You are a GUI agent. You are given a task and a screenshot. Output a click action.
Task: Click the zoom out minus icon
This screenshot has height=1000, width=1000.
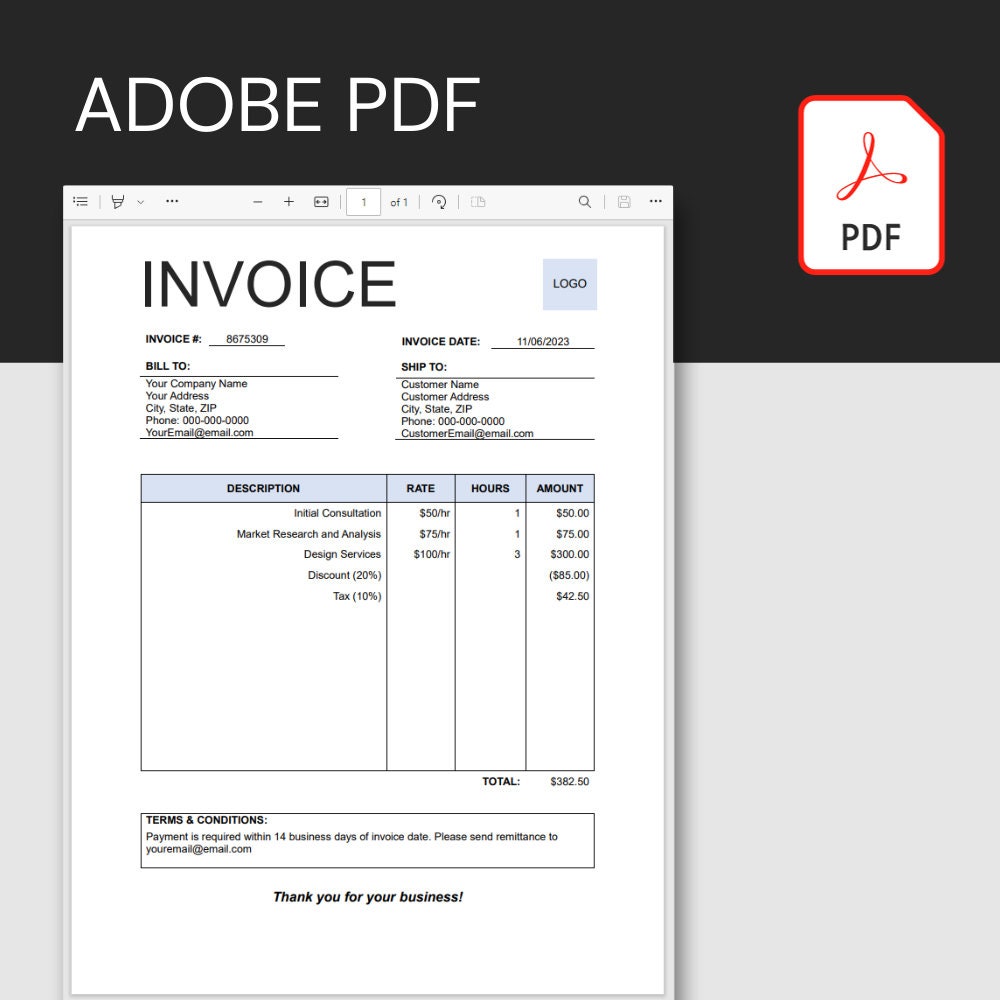point(258,201)
